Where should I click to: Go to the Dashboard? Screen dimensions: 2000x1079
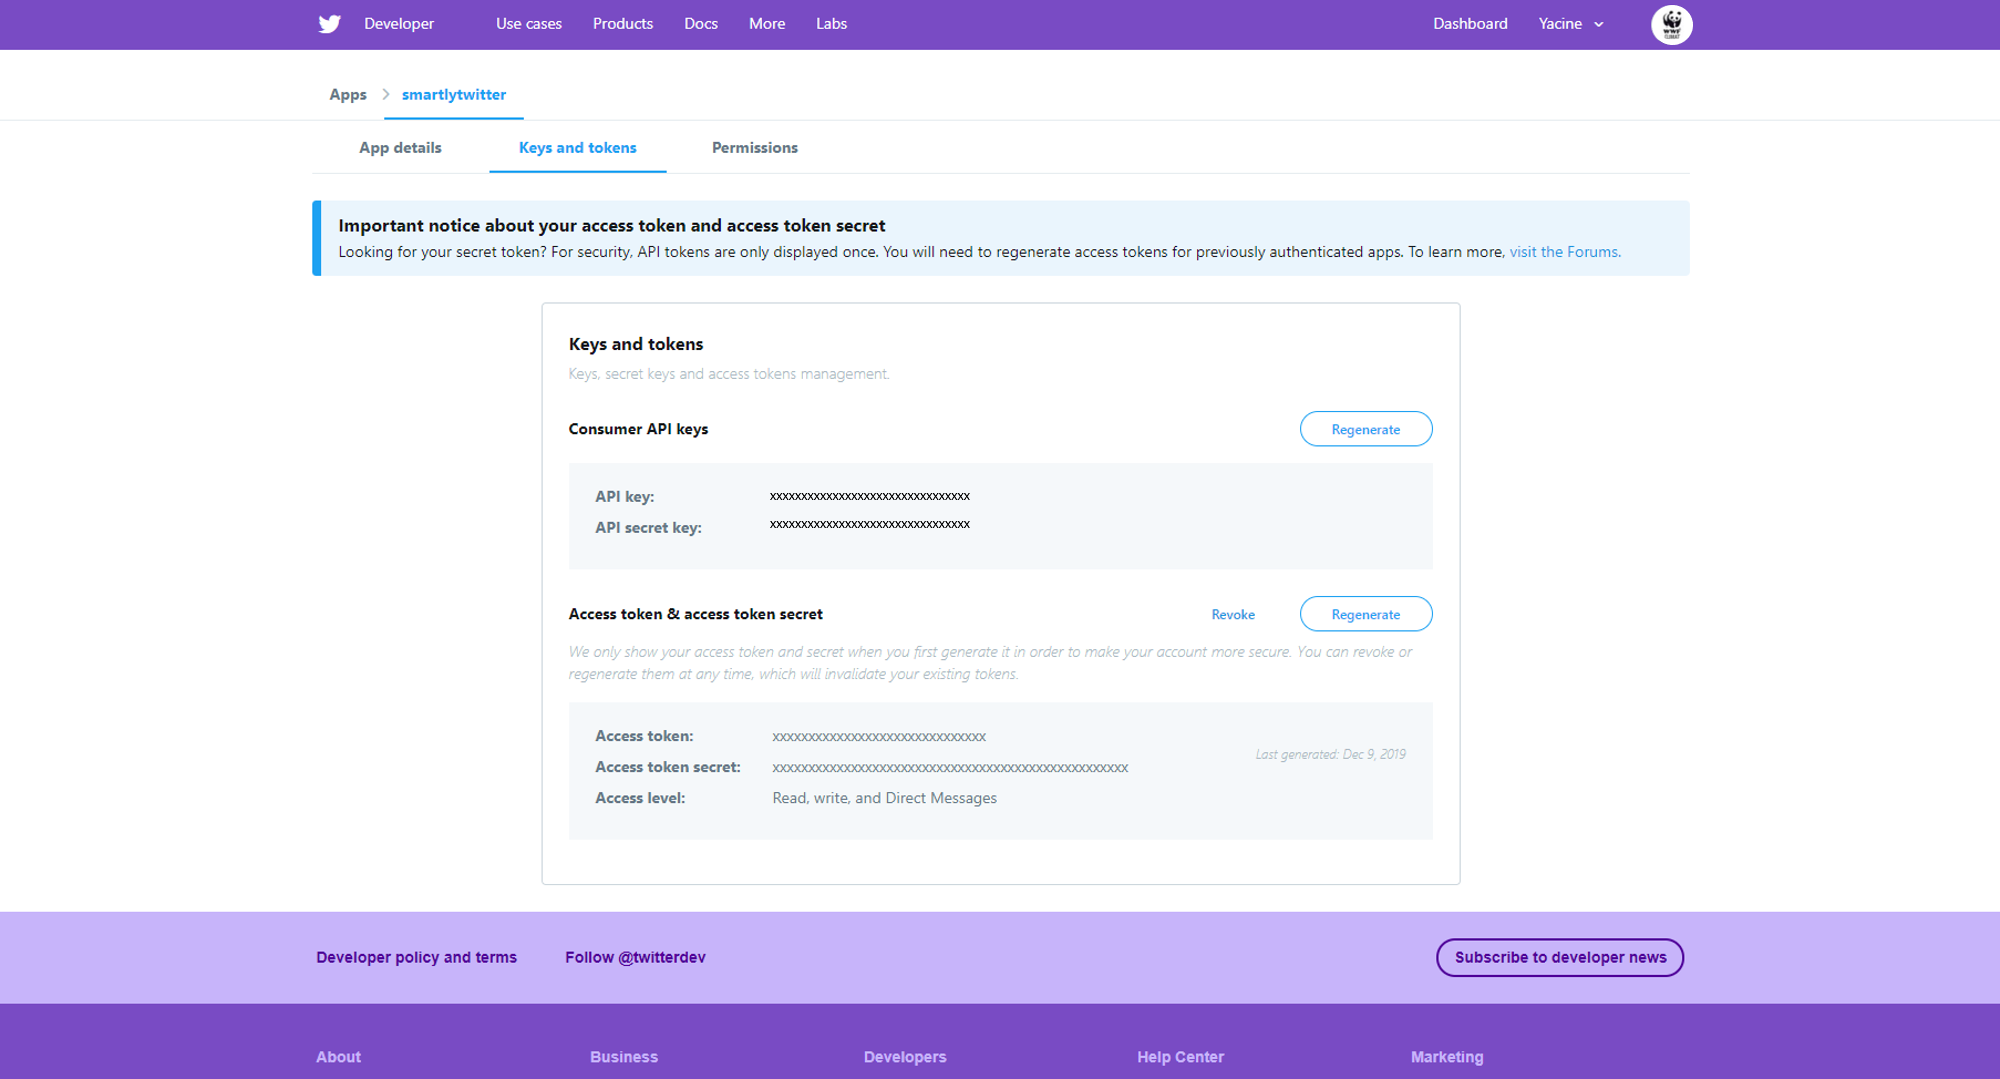pos(1470,24)
